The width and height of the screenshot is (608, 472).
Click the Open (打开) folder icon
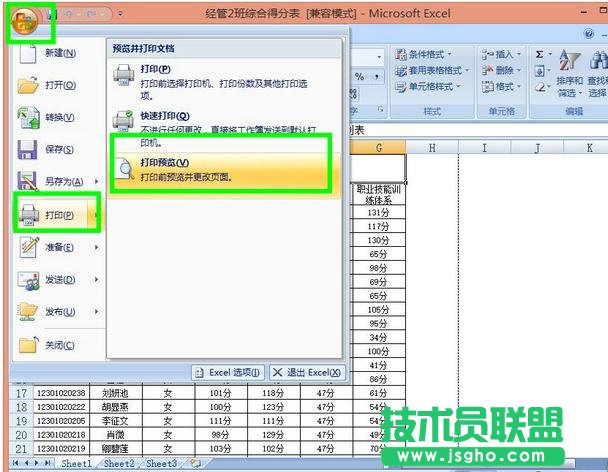[29, 85]
